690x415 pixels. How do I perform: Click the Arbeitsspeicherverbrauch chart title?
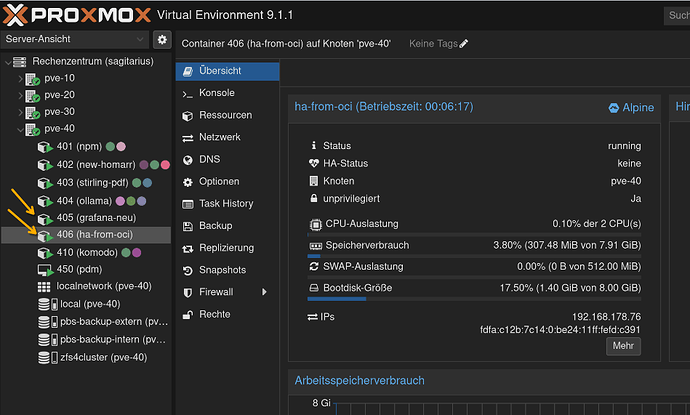[x=360, y=381]
